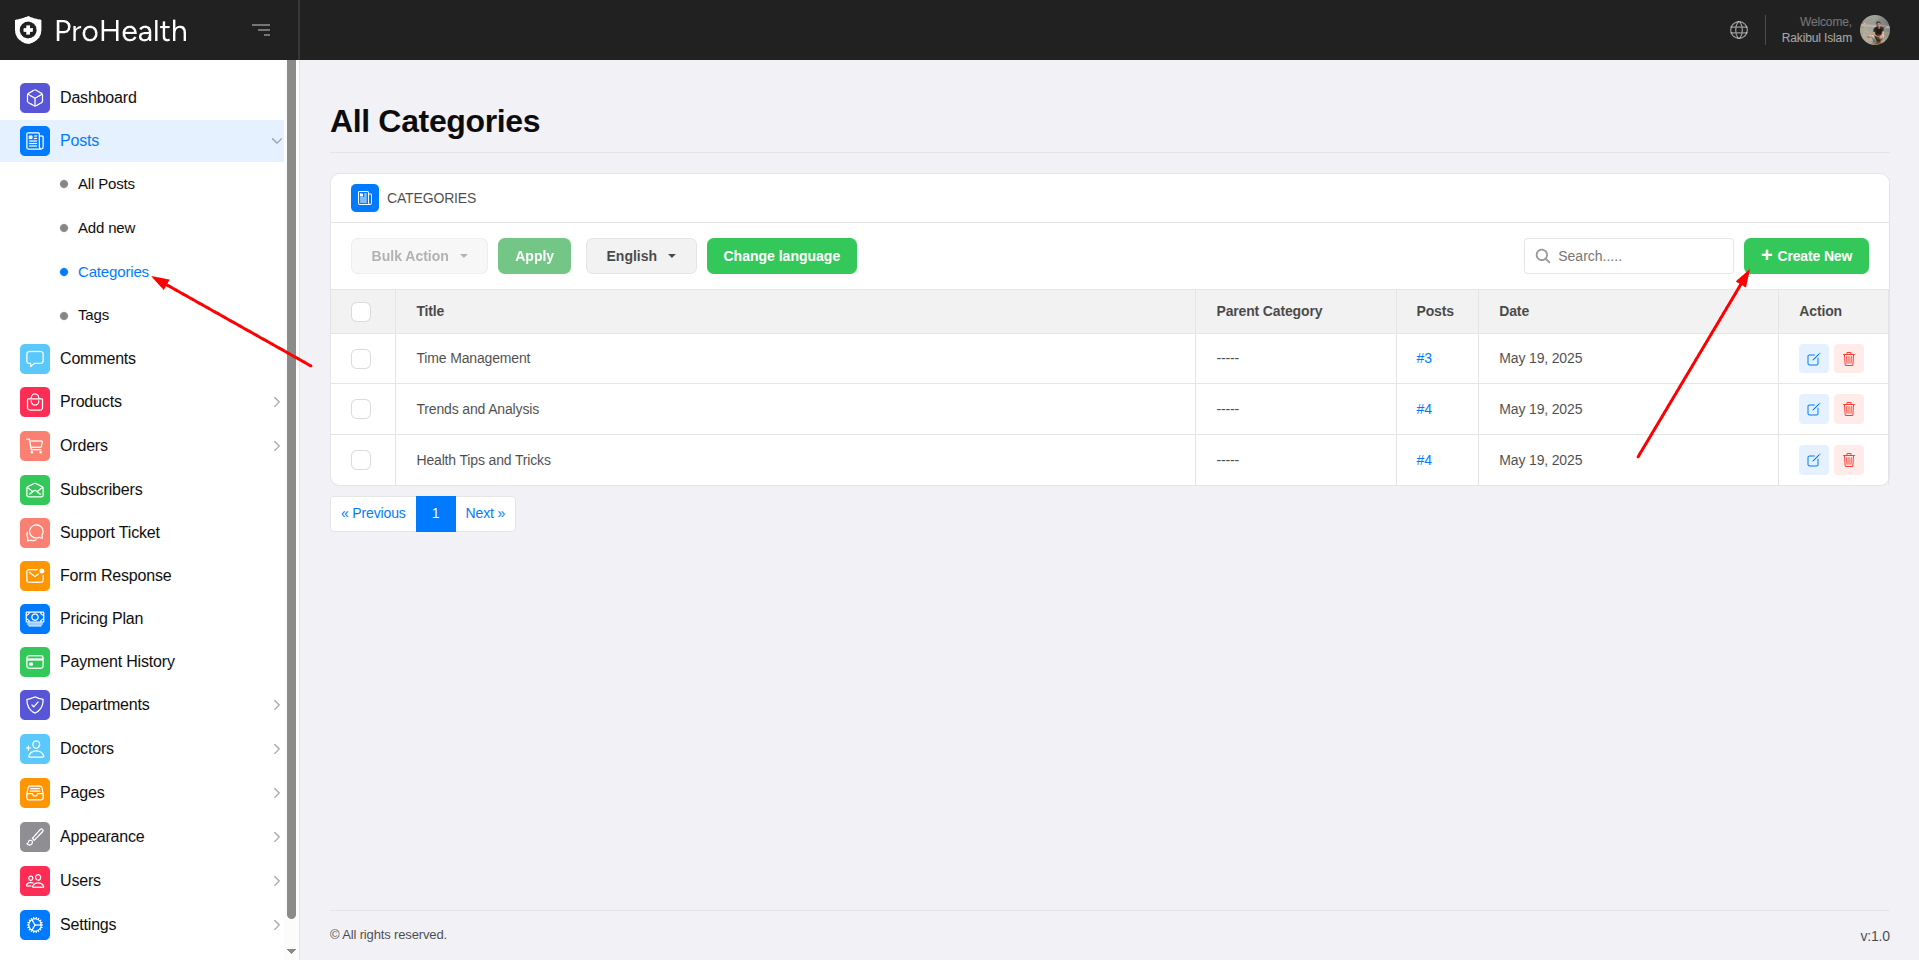The image size is (1919, 960).
Task: Expand the Settings submenu chevron
Action: point(277,925)
